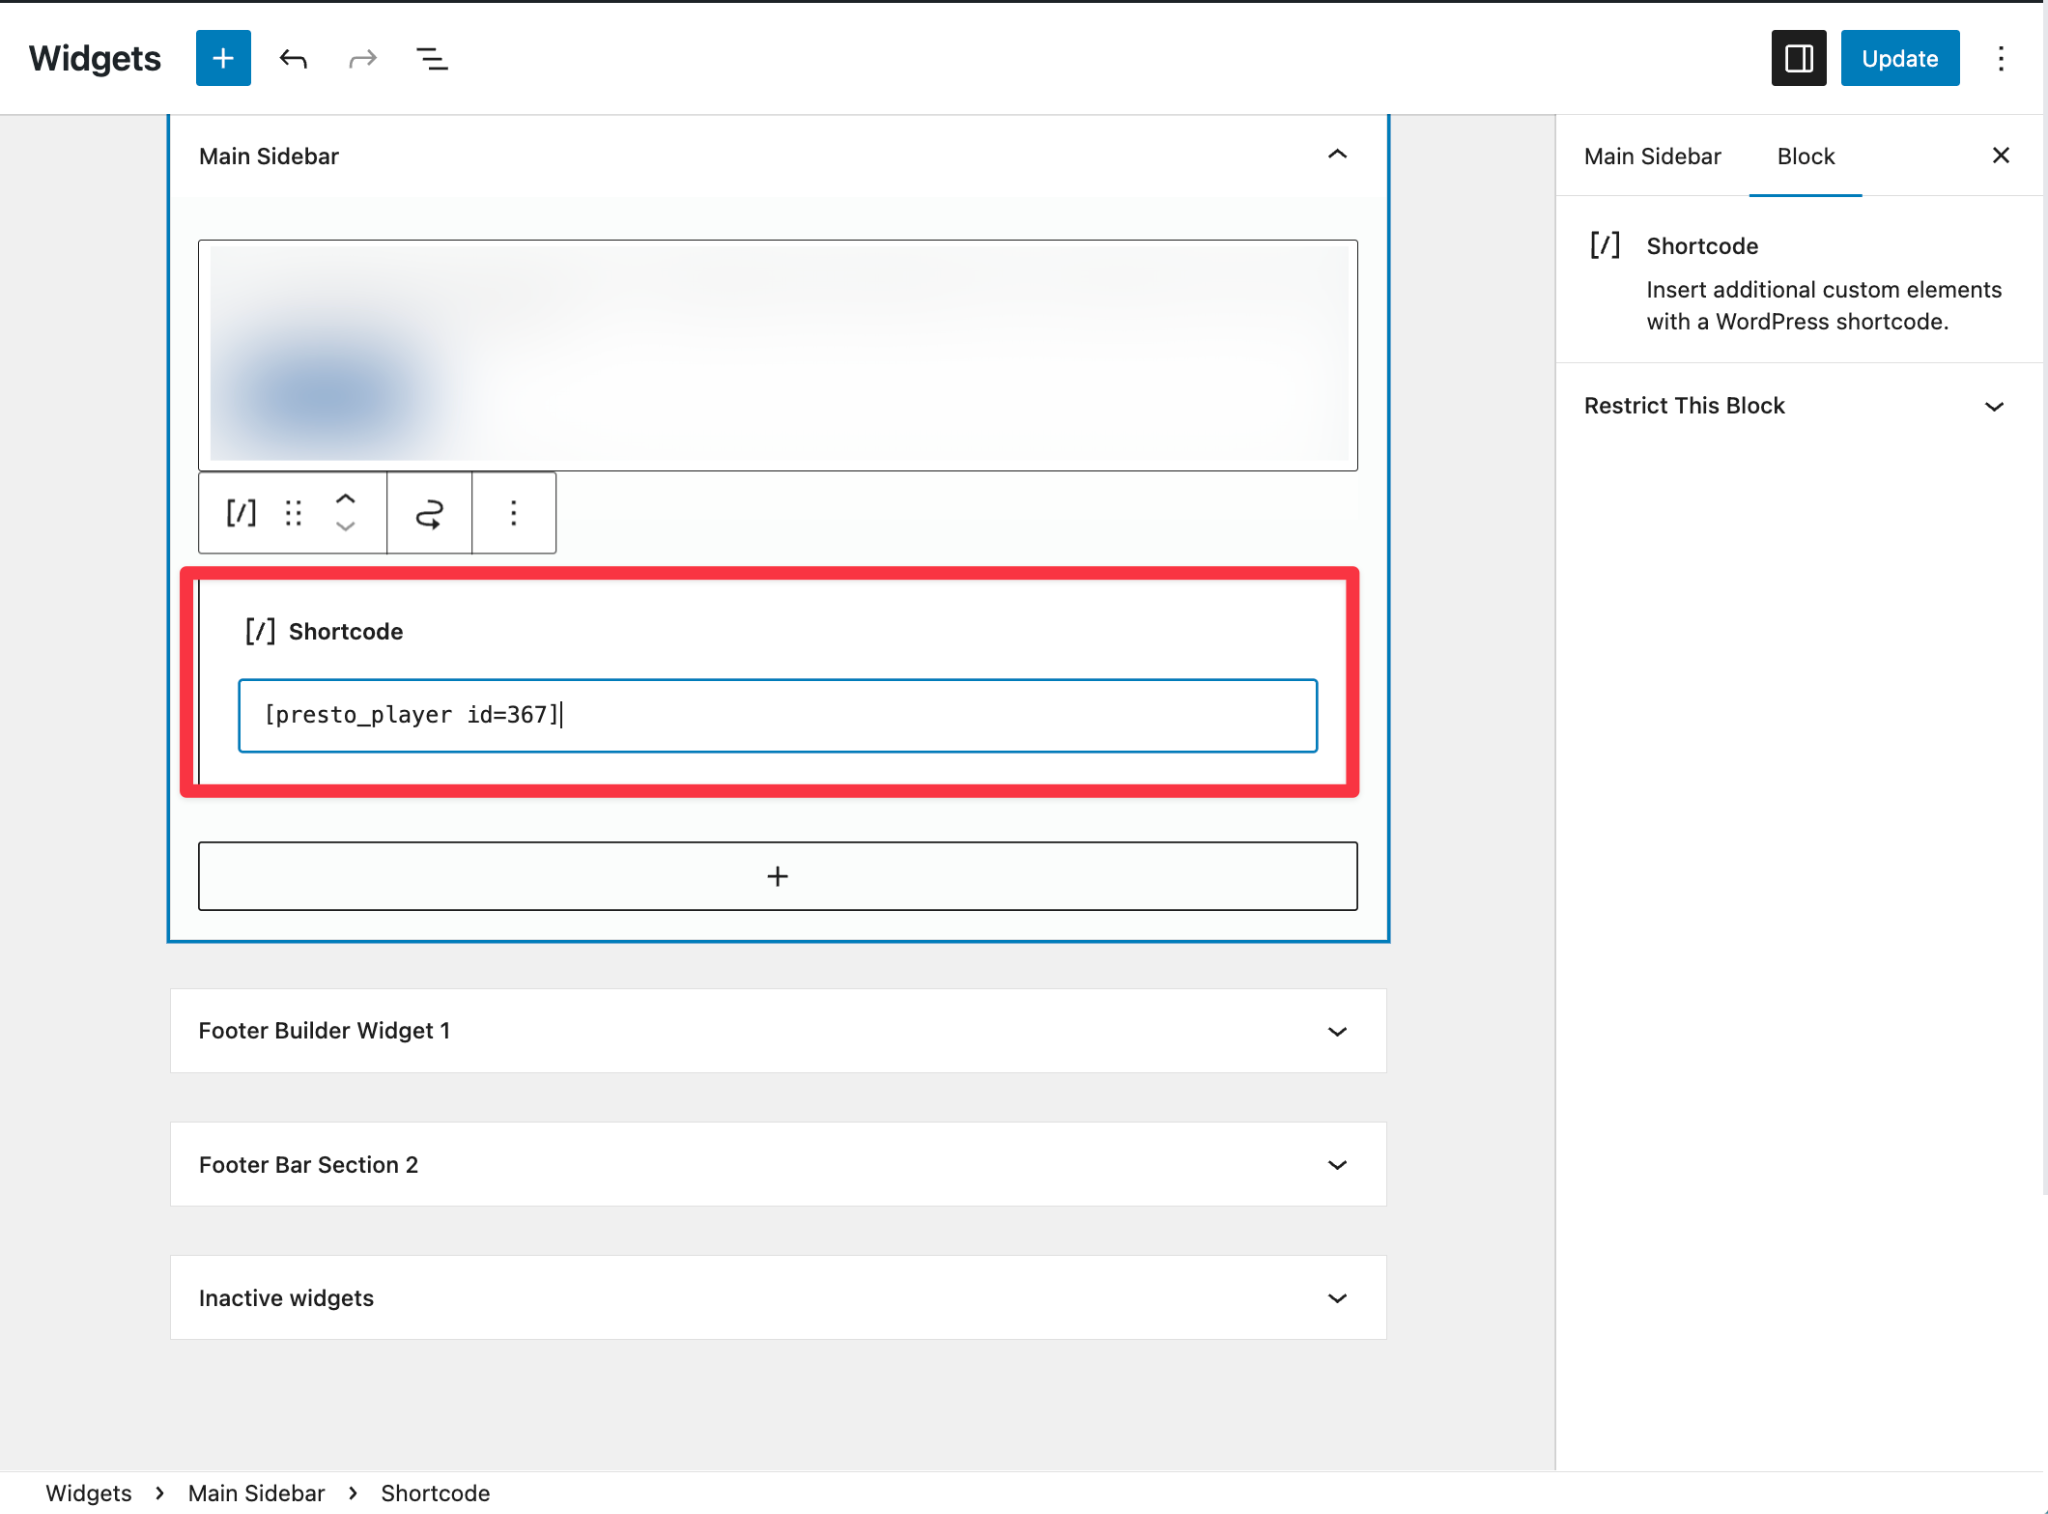Screen dimensions: 2048x1514
Task: Expand the Restrict This Block panel
Action: pos(1994,406)
